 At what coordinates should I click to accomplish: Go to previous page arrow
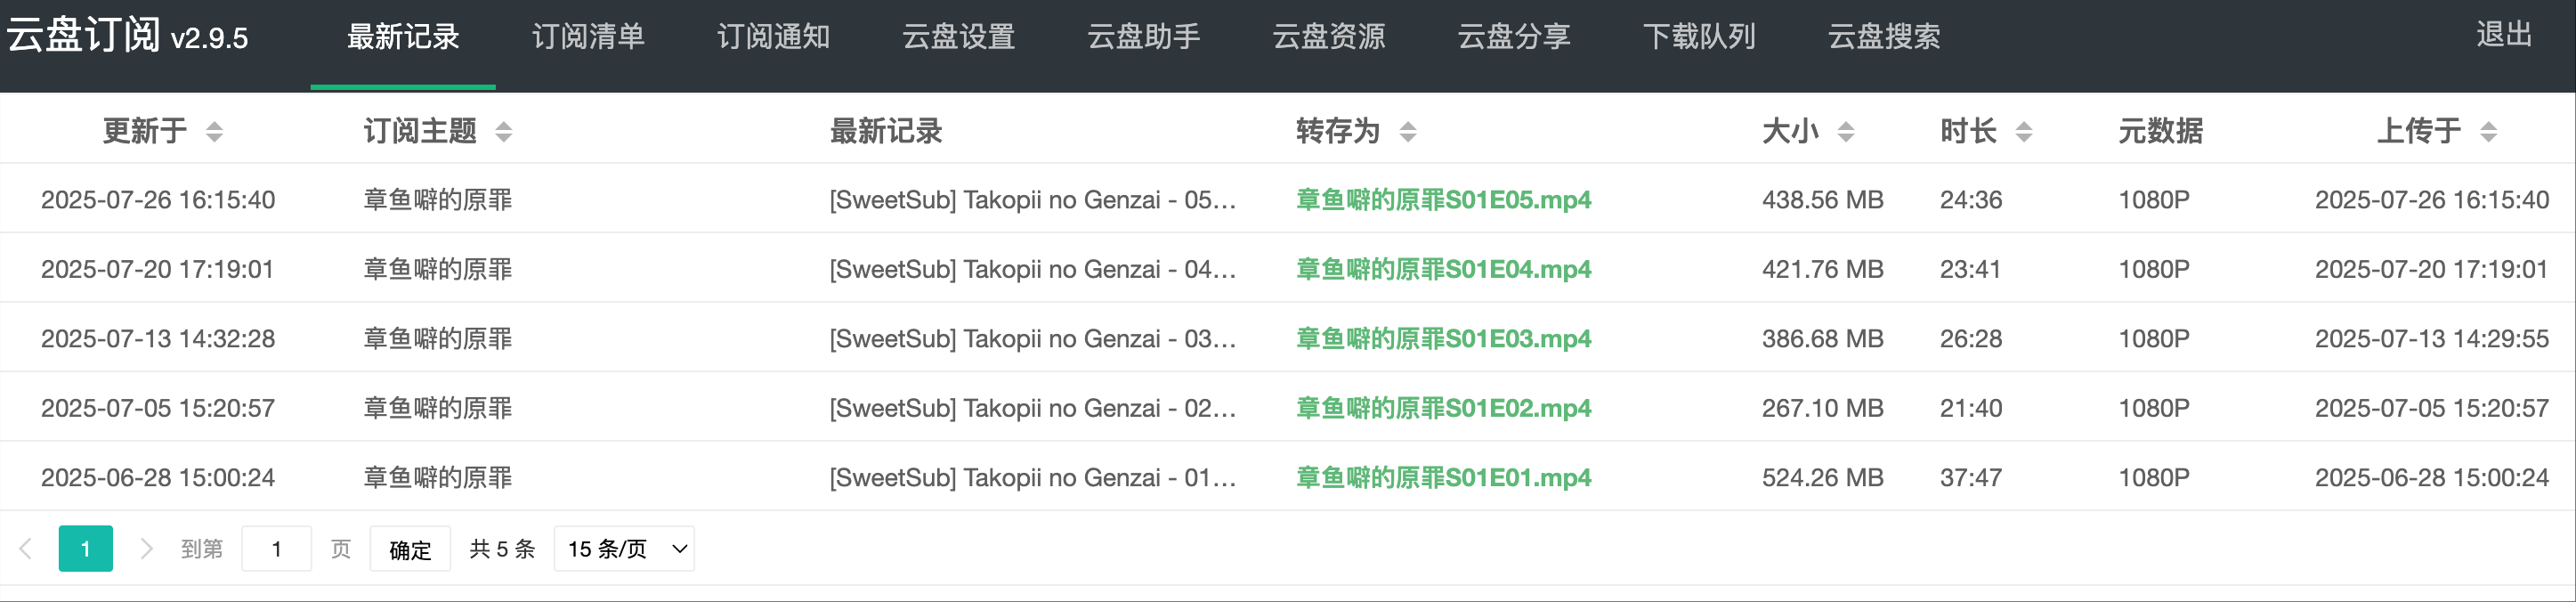[26, 548]
